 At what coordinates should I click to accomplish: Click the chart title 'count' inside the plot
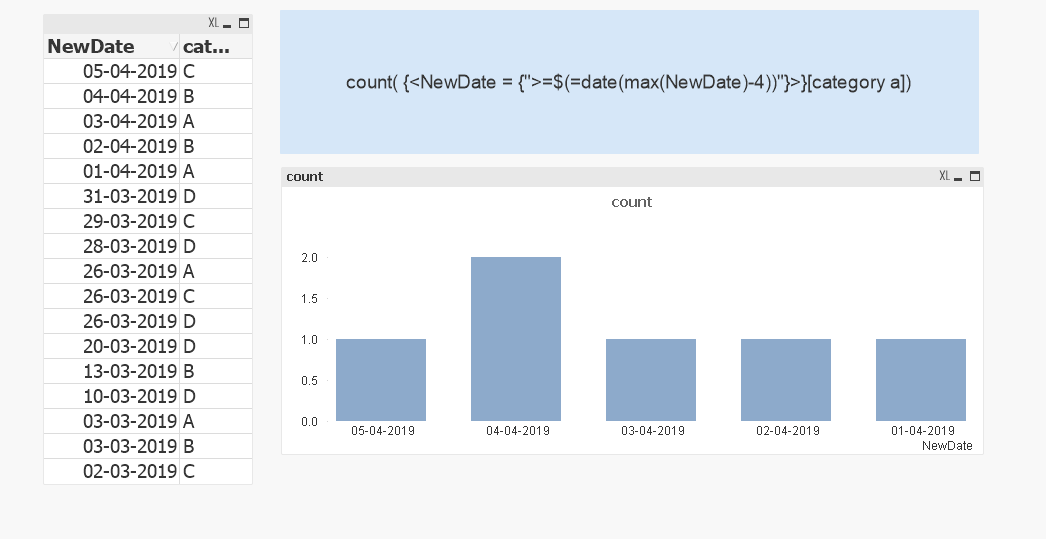click(631, 202)
